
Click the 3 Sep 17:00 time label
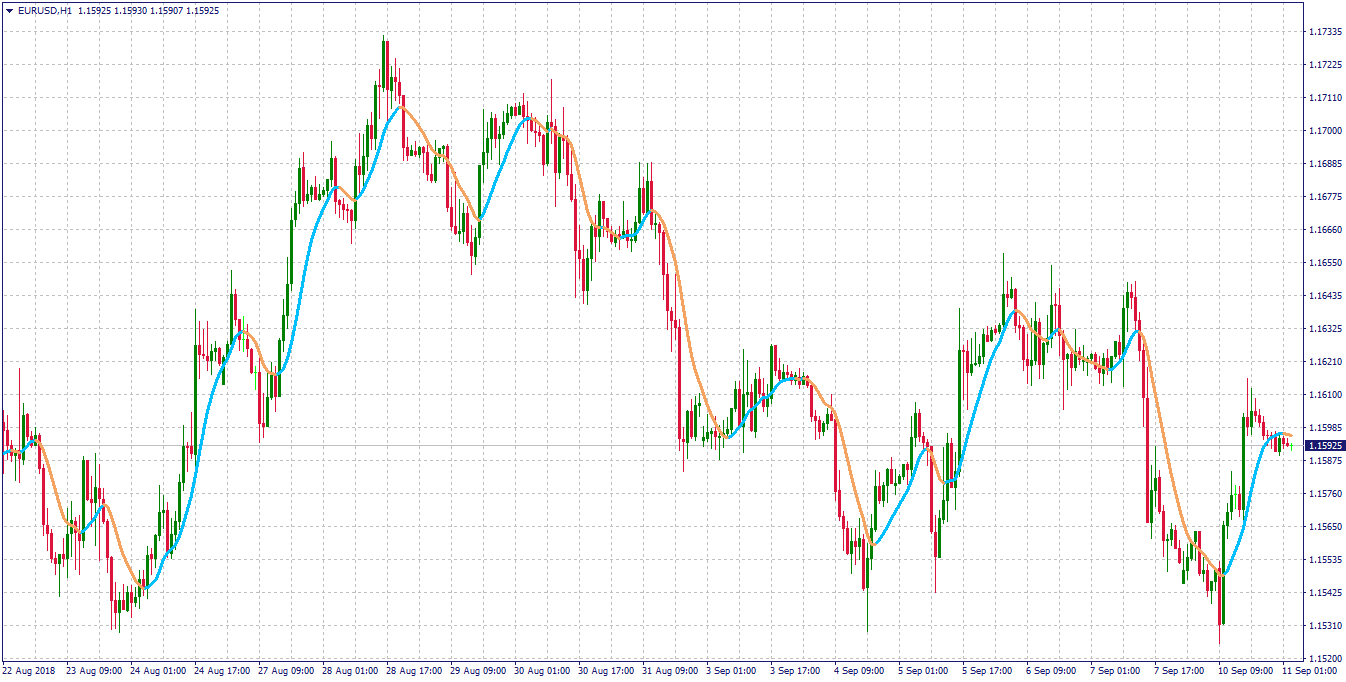coord(796,671)
